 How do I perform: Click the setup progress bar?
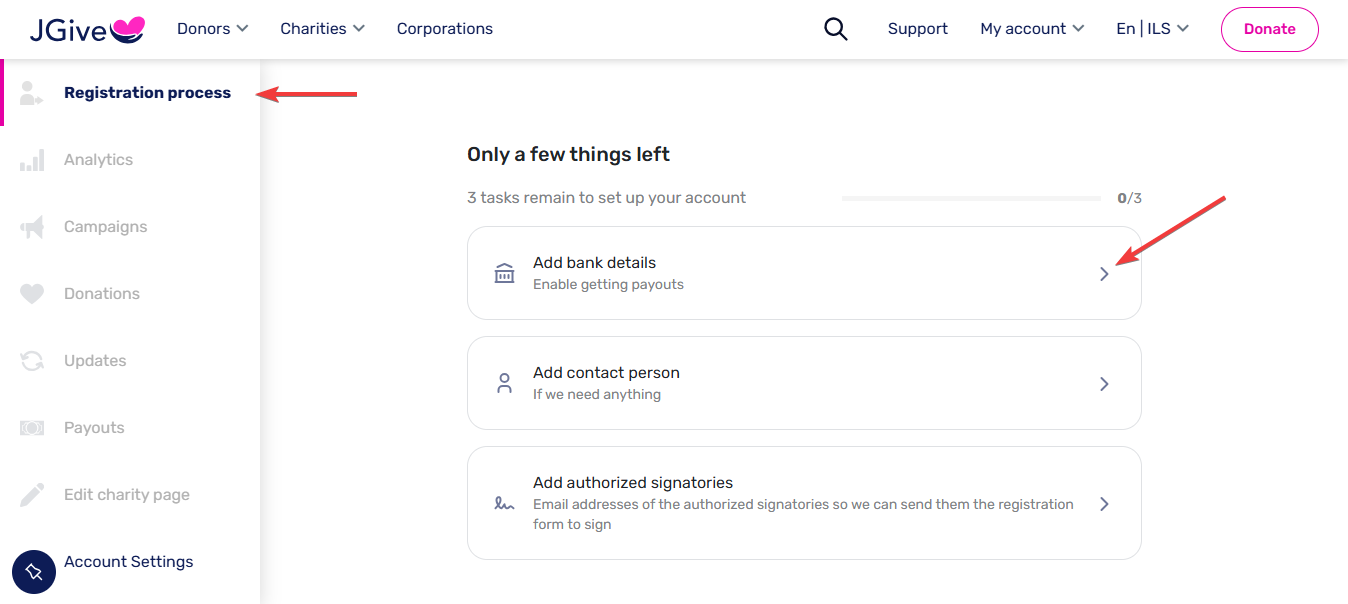pos(973,198)
